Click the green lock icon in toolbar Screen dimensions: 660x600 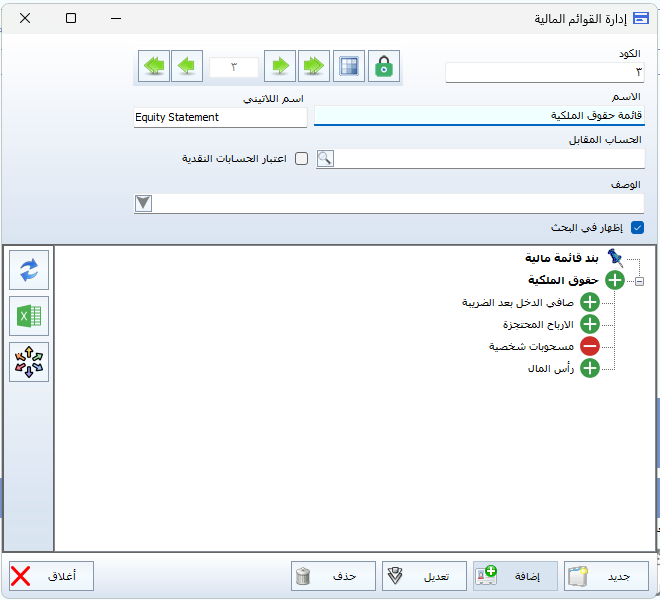(x=383, y=66)
